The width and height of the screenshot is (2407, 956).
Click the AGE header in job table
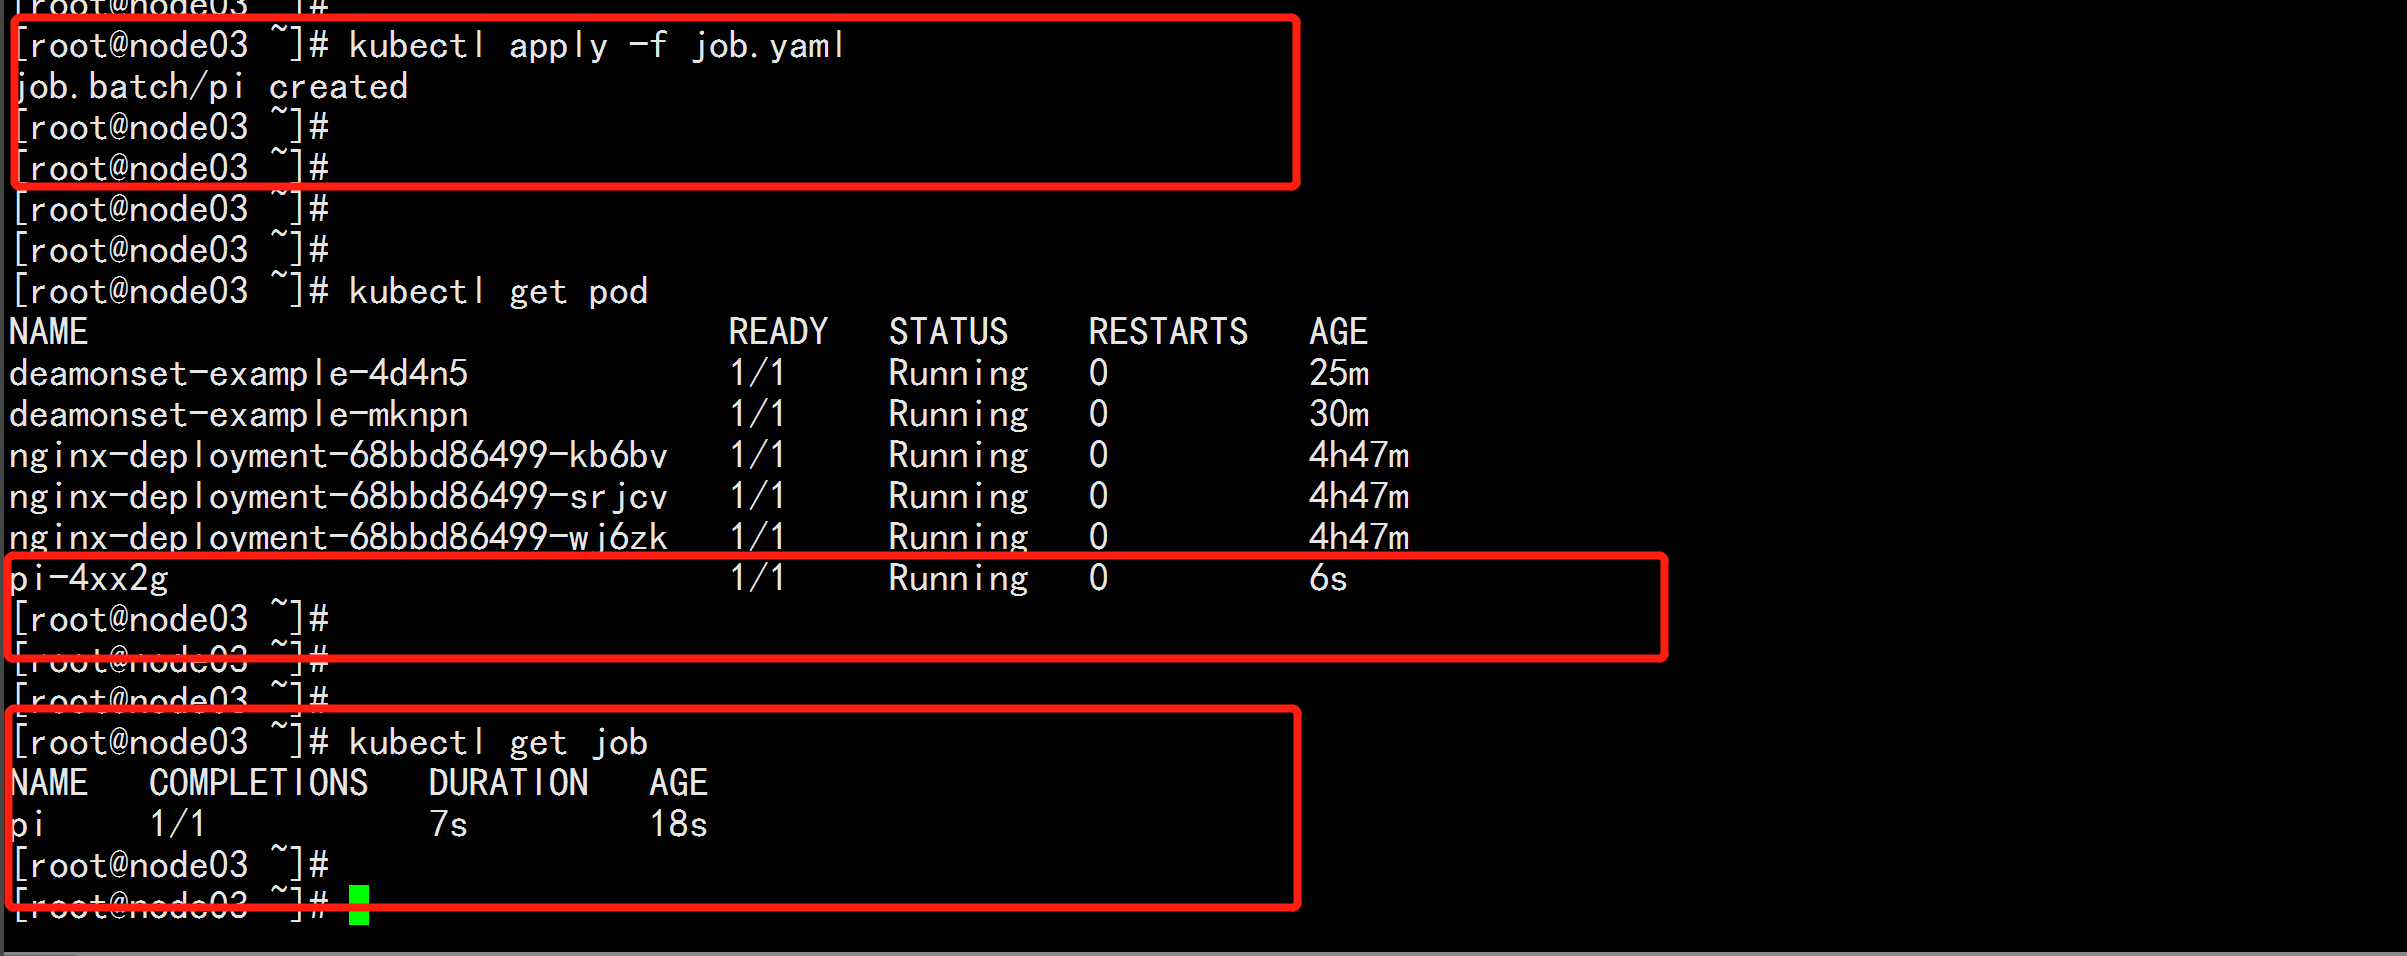click(x=678, y=783)
